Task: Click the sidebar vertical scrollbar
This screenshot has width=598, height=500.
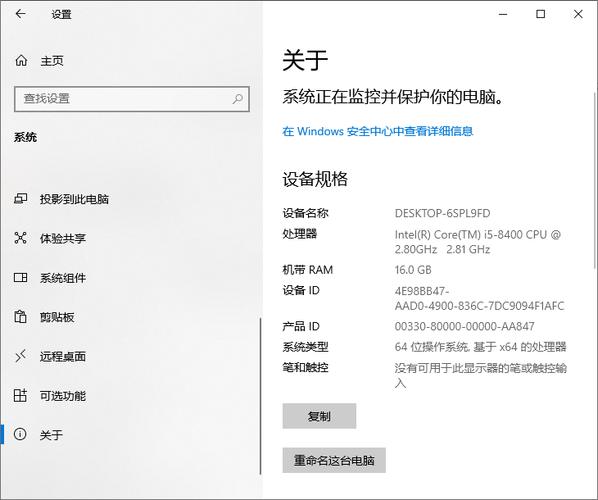Action: click(x=260, y=395)
